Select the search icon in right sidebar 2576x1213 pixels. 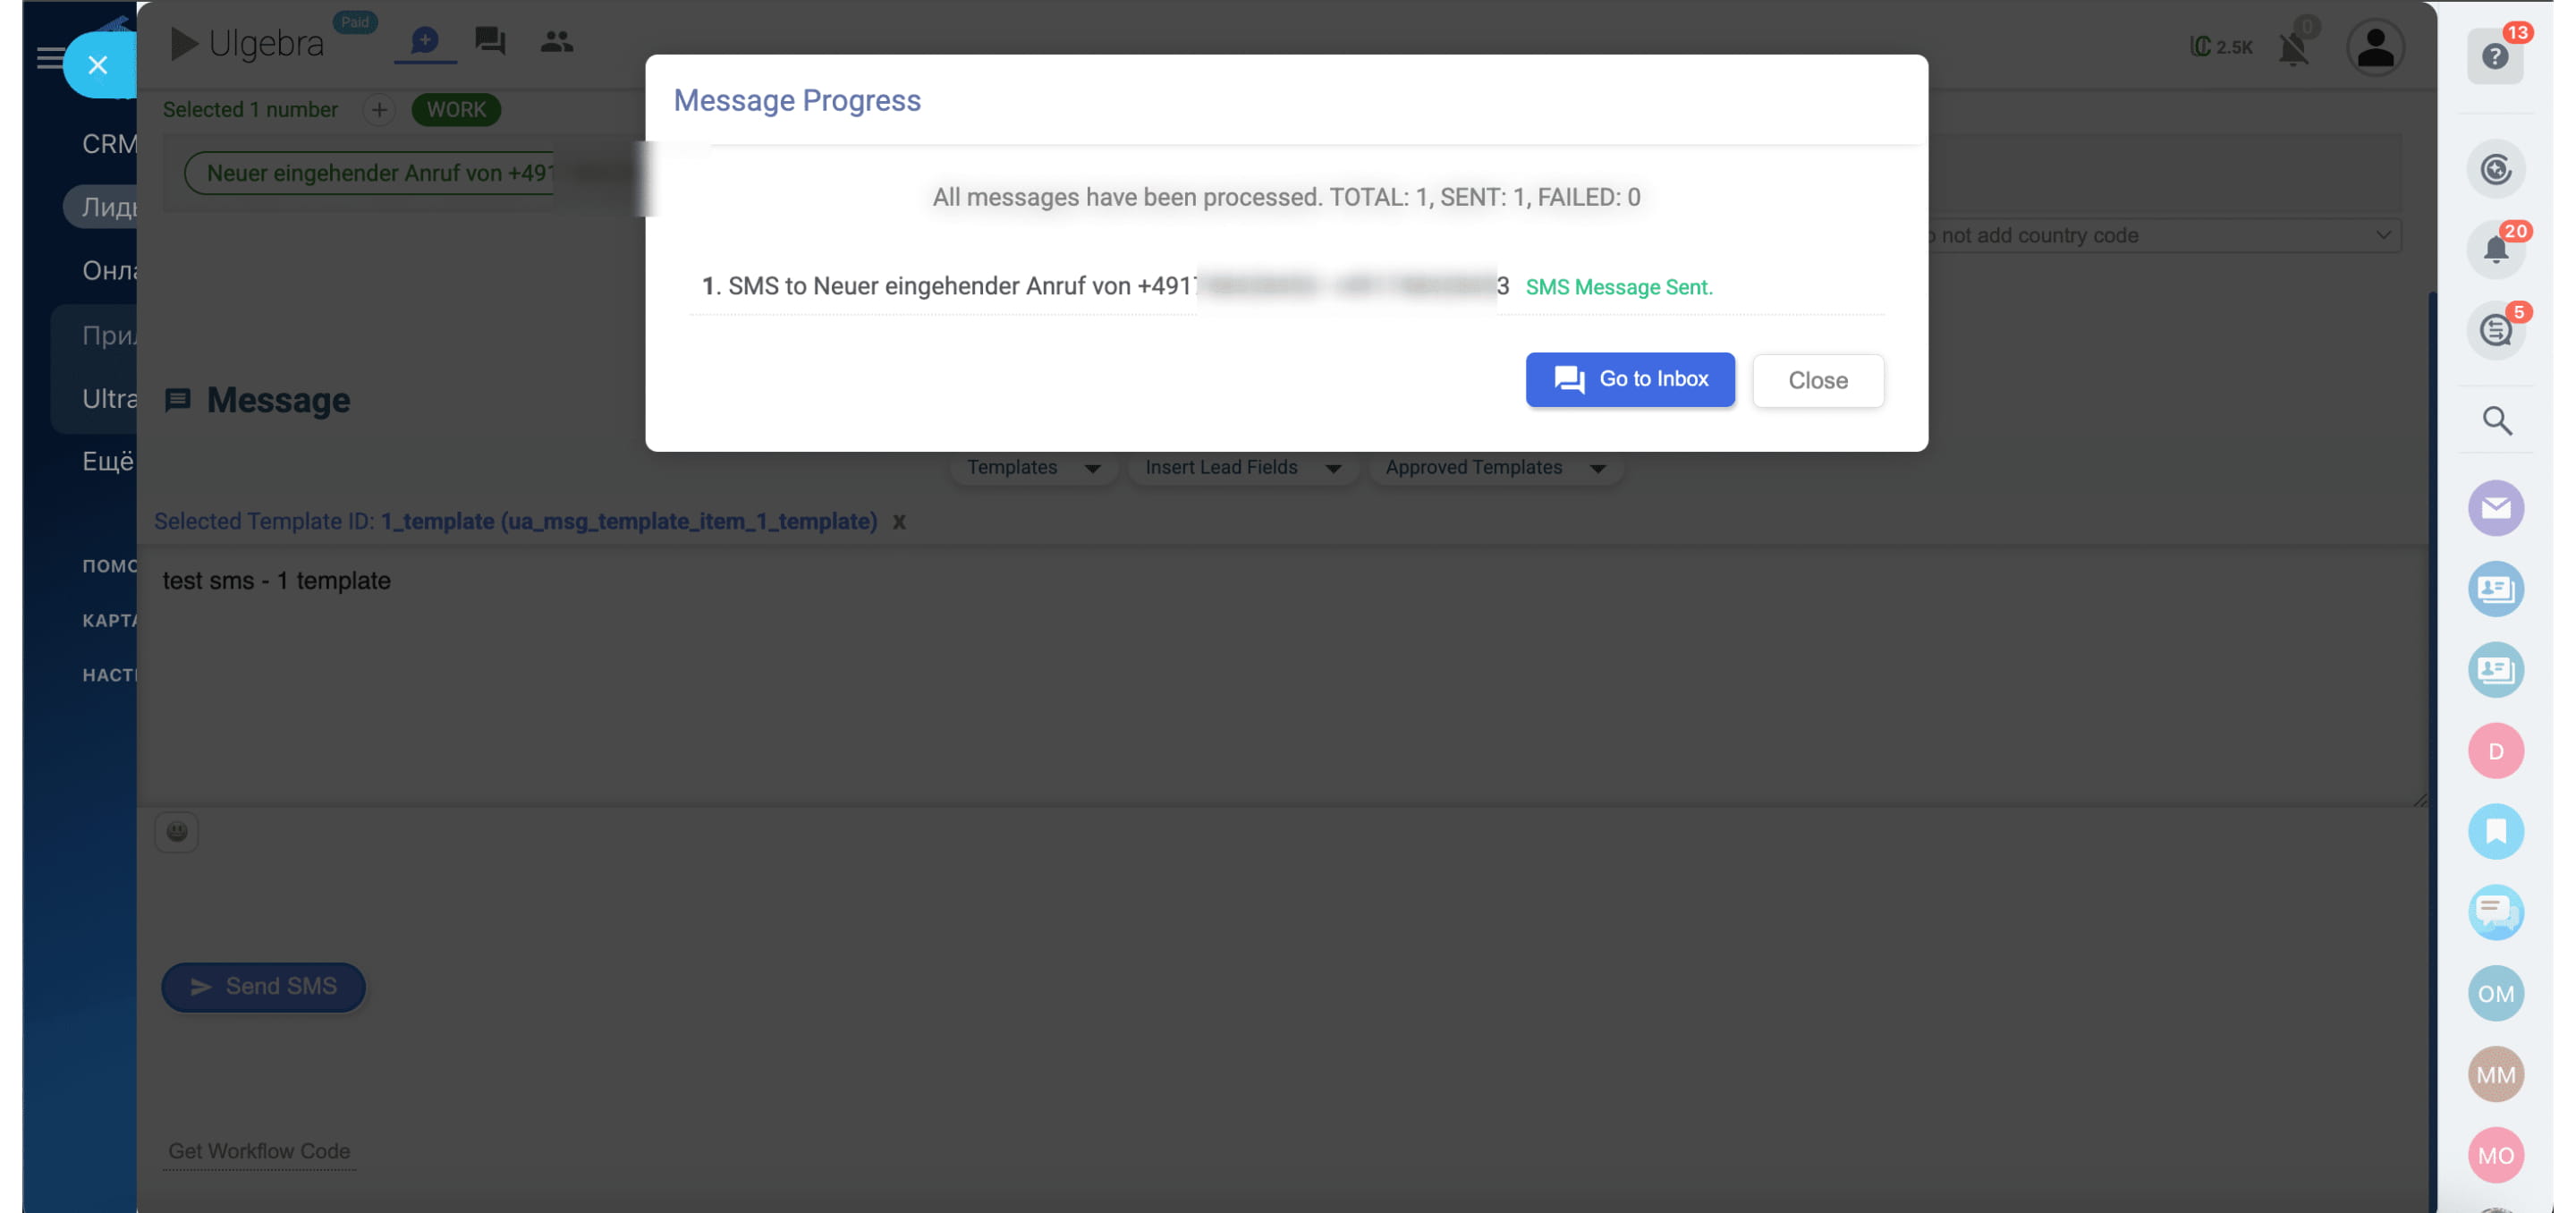pyautogui.click(x=2496, y=421)
